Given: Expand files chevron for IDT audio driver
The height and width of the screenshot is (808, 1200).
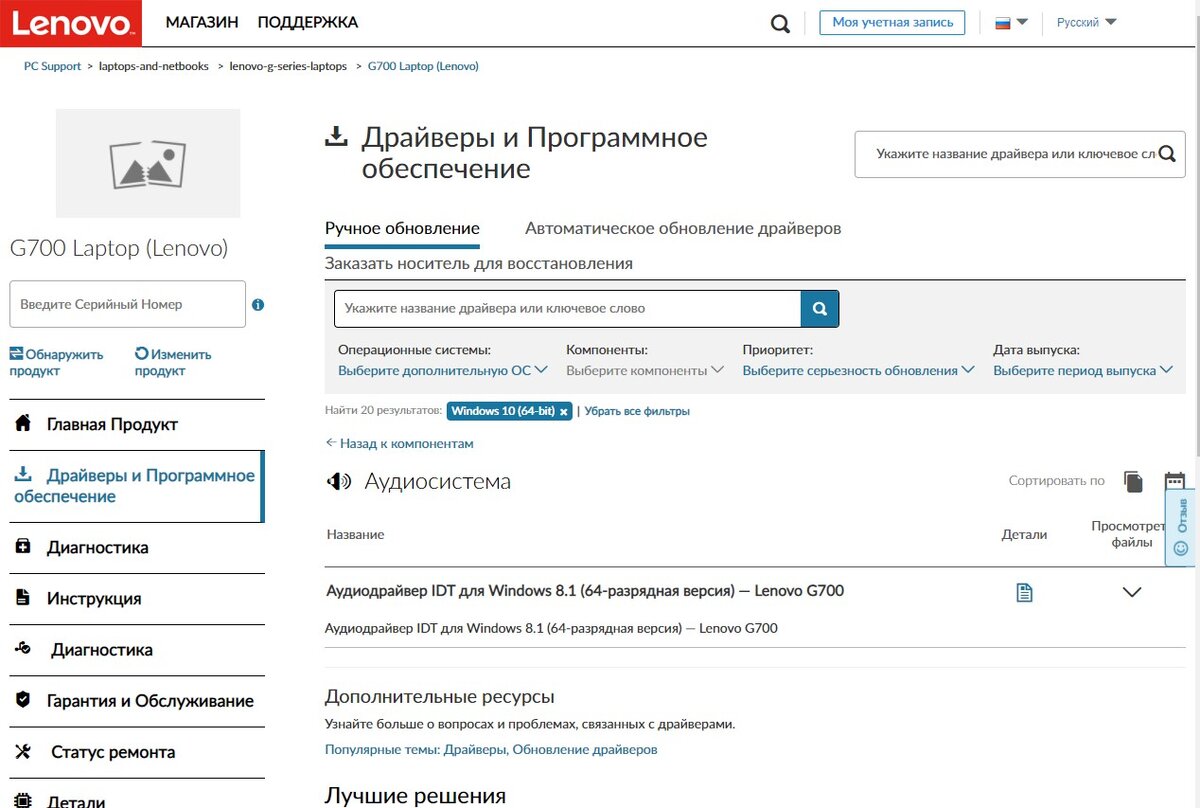Looking at the screenshot, I should pos(1132,592).
